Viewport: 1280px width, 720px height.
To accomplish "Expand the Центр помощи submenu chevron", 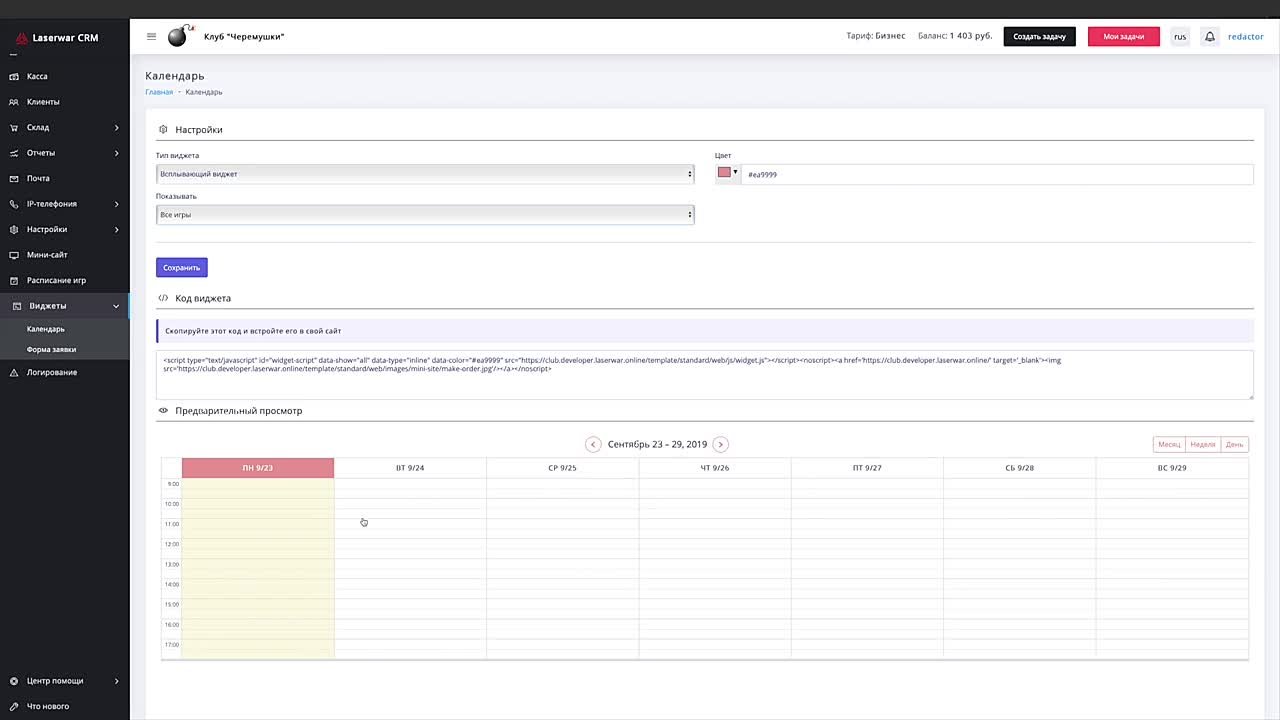I will (116, 681).
